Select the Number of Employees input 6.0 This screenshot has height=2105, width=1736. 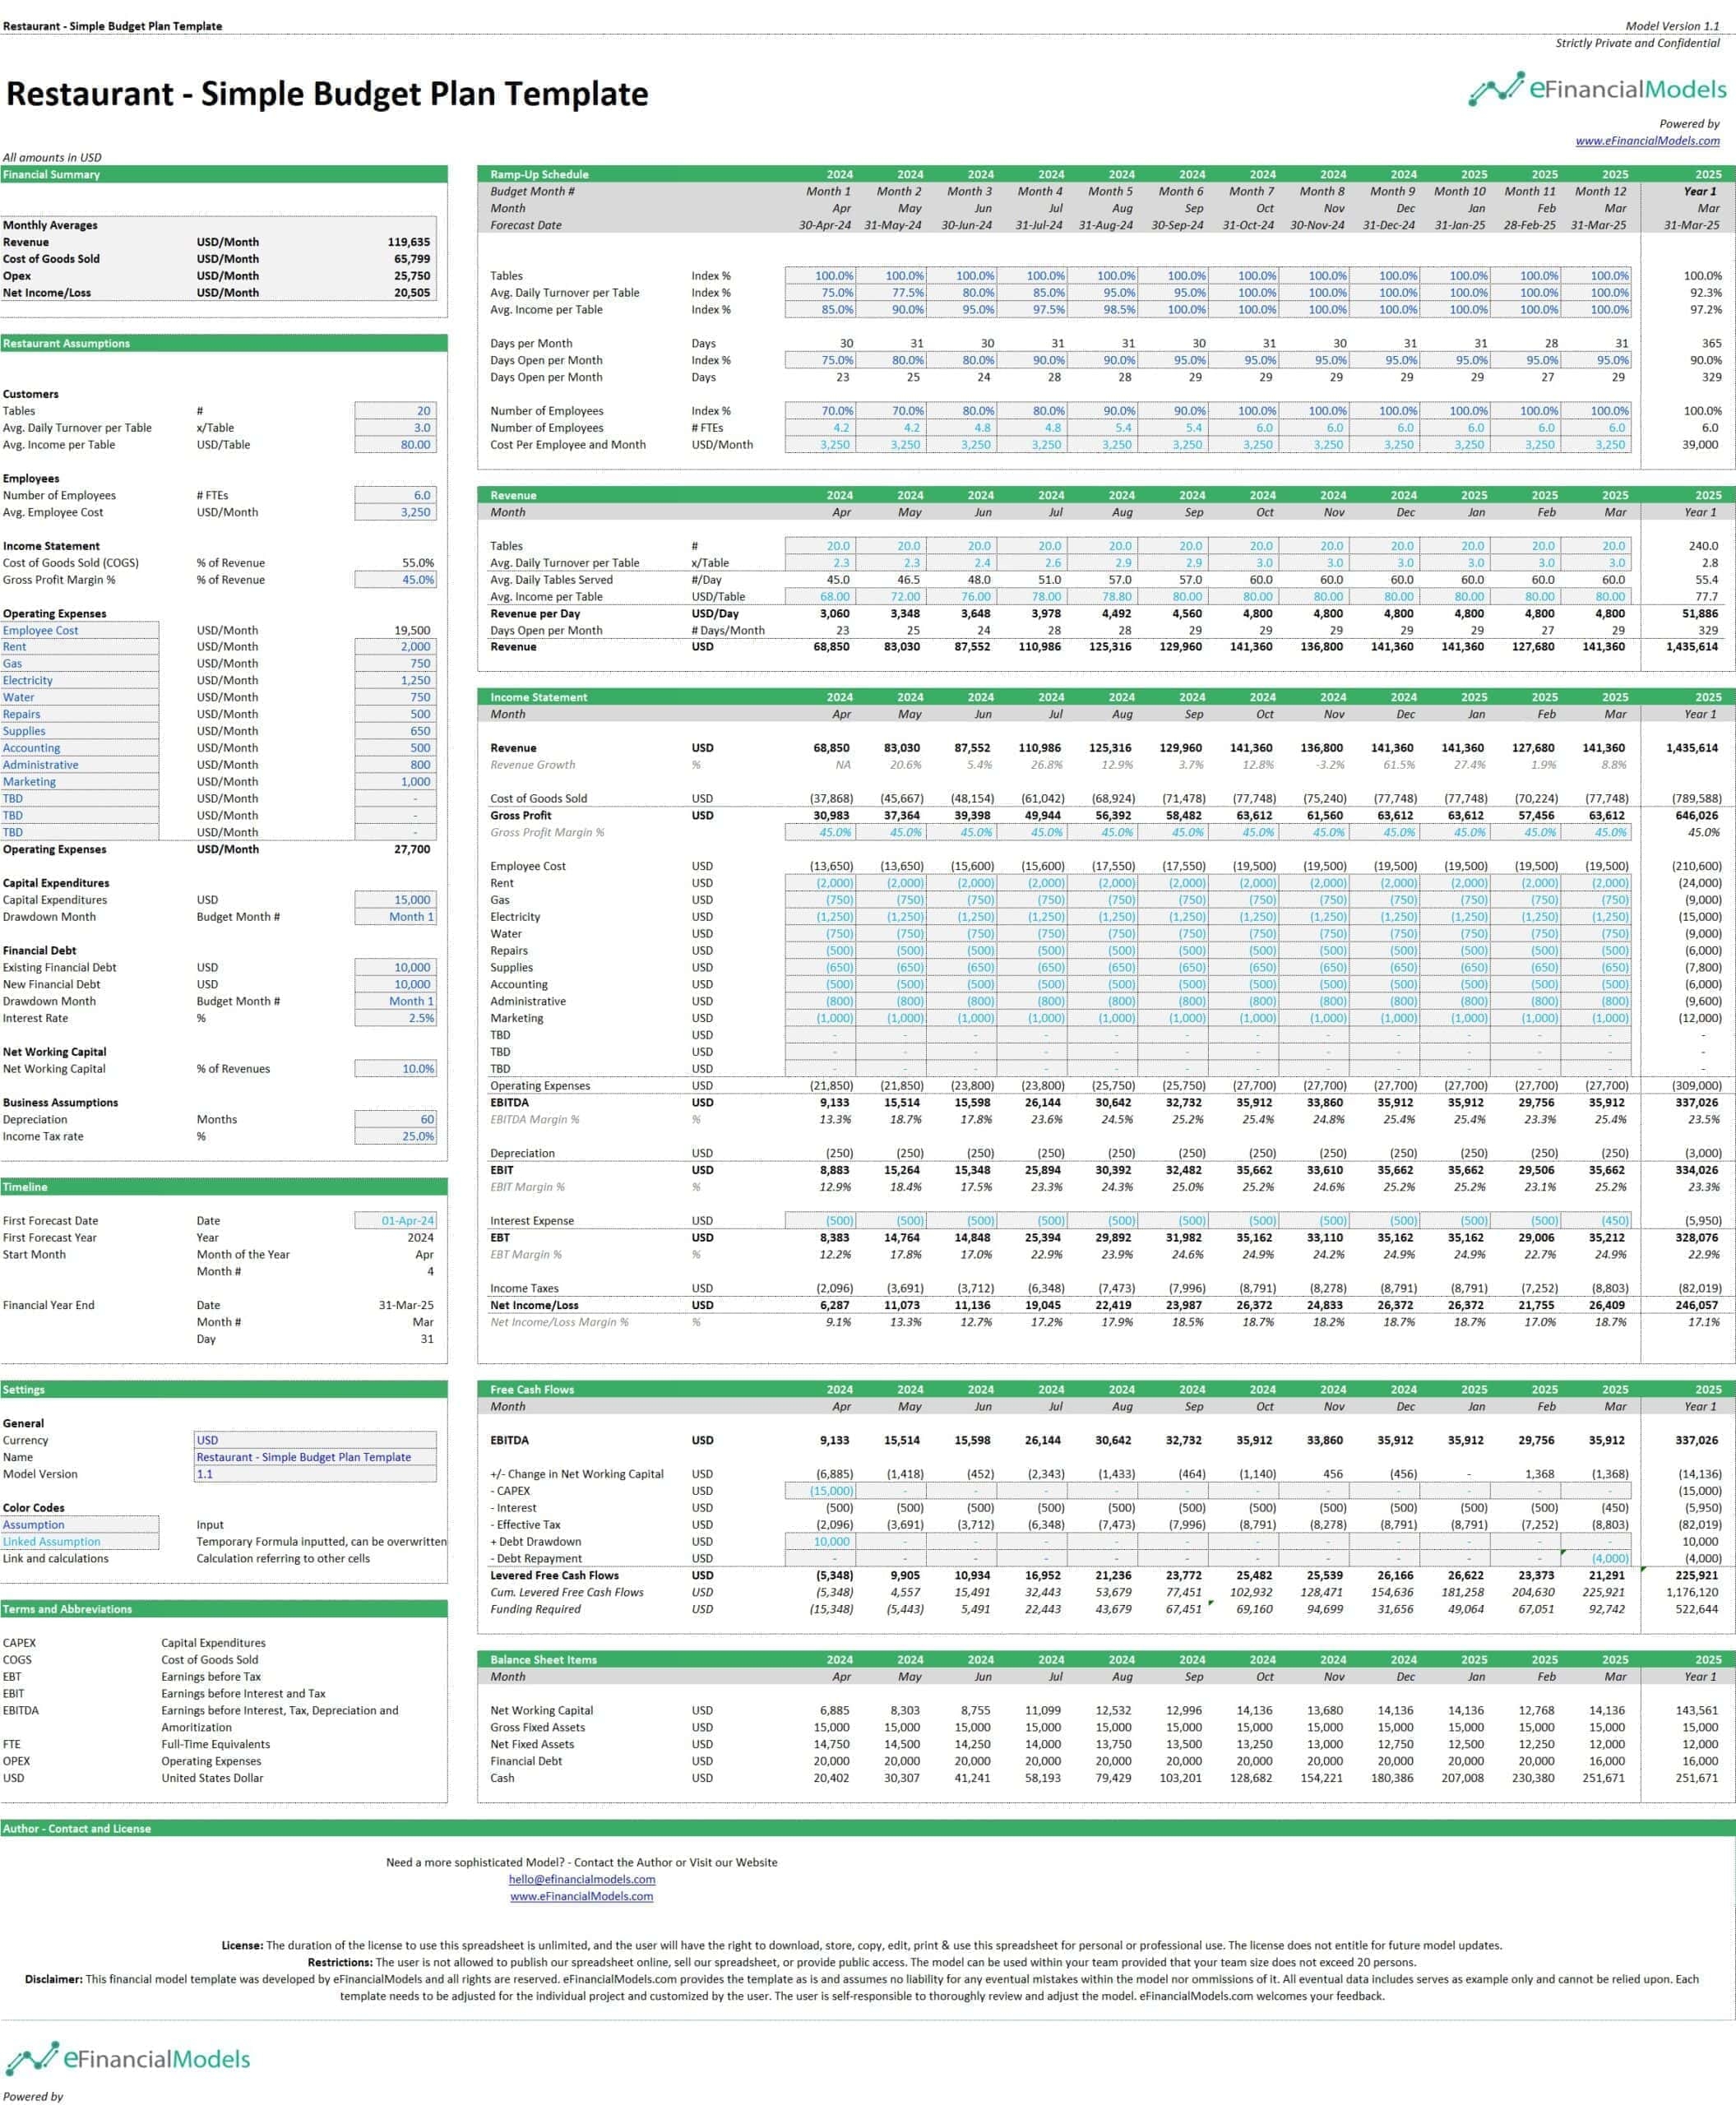395,495
